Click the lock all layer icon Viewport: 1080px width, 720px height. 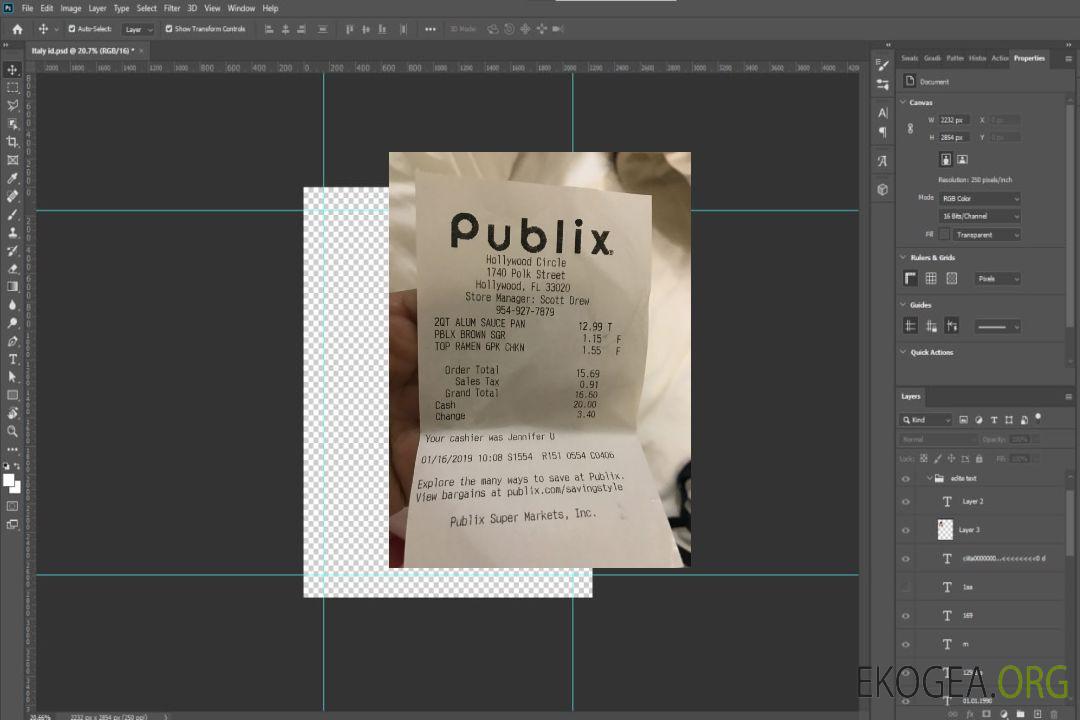(979, 458)
